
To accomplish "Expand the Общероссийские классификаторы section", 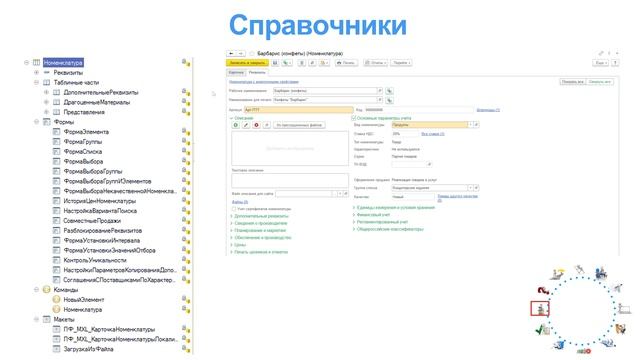I will coord(388,229).
